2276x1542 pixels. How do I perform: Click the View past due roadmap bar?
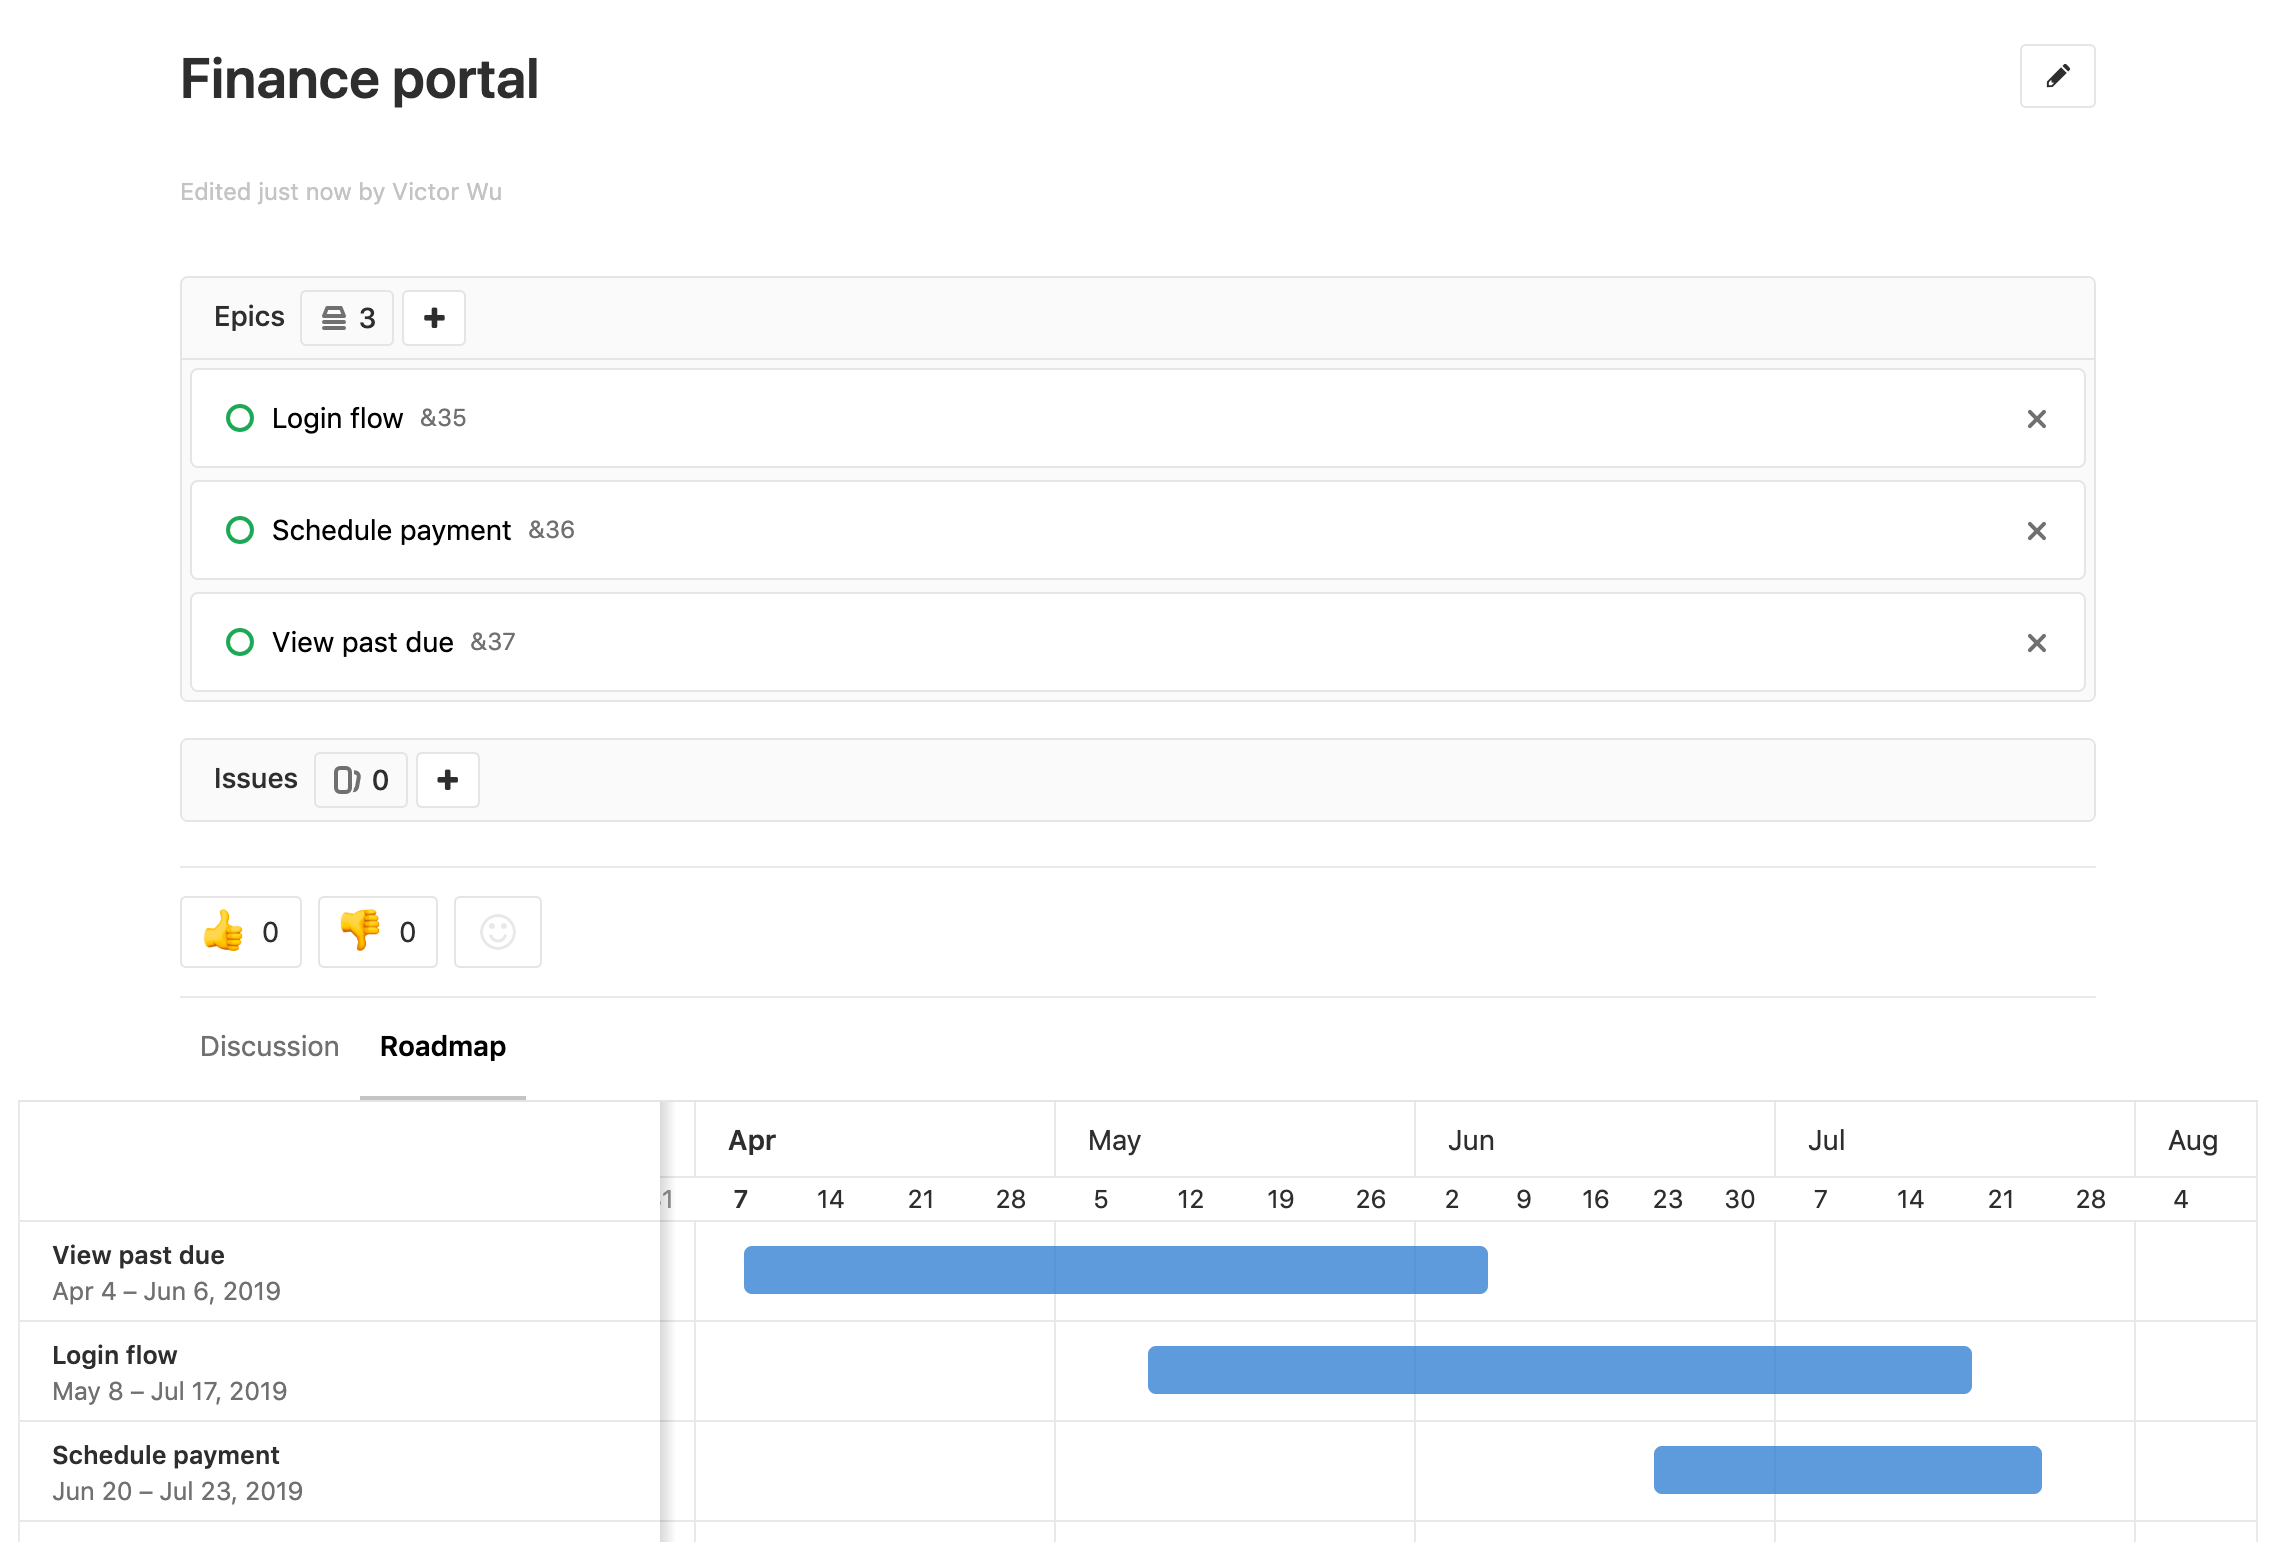click(x=1116, y=1270)
